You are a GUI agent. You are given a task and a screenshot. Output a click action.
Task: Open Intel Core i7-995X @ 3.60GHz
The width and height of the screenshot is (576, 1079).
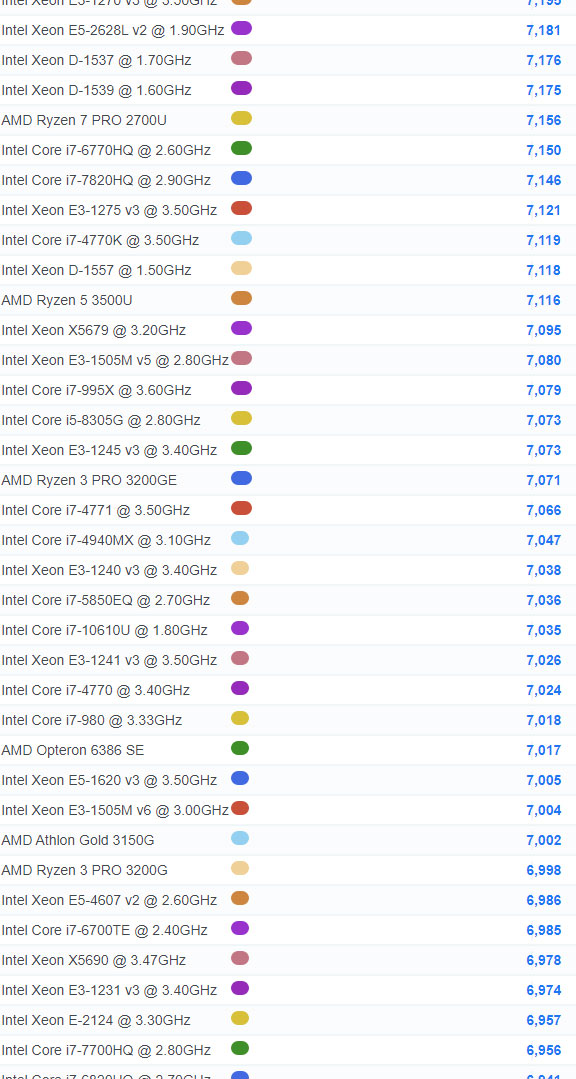click(x=96, y=391)
